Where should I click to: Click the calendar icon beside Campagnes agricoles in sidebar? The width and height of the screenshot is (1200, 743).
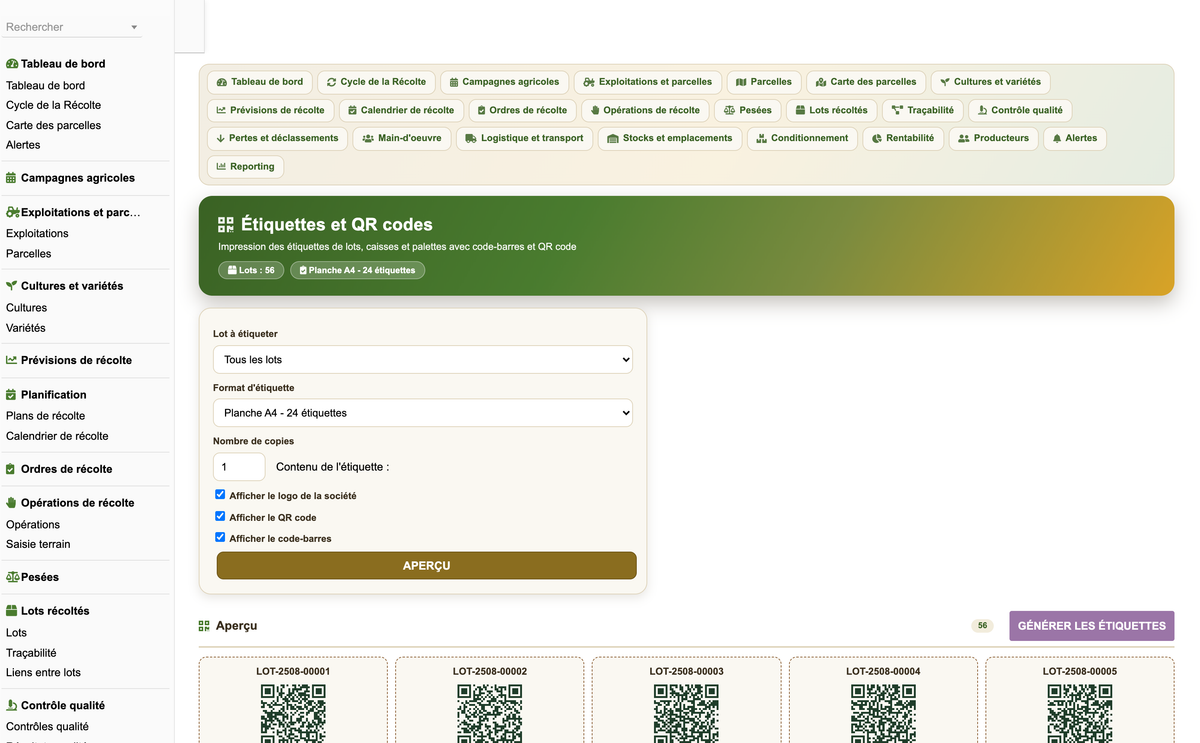pyautogui.click(x=12, y=178)
